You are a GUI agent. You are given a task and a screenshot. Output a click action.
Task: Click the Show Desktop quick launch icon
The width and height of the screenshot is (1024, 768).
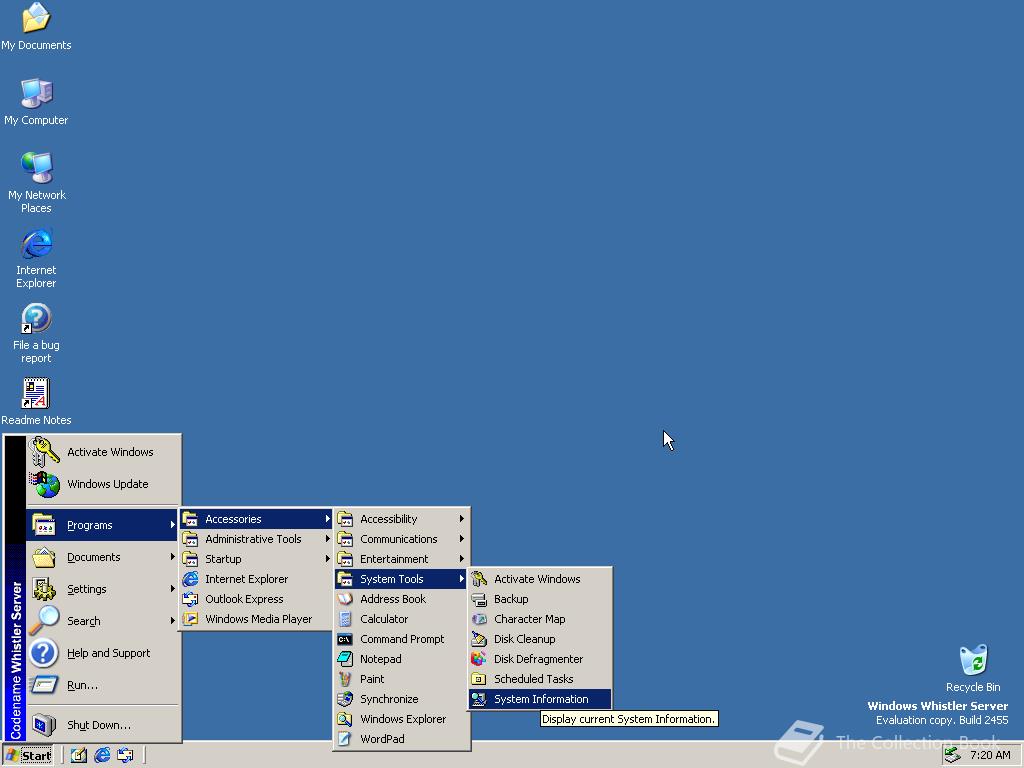pyautogui.click(x=78, y=756)
